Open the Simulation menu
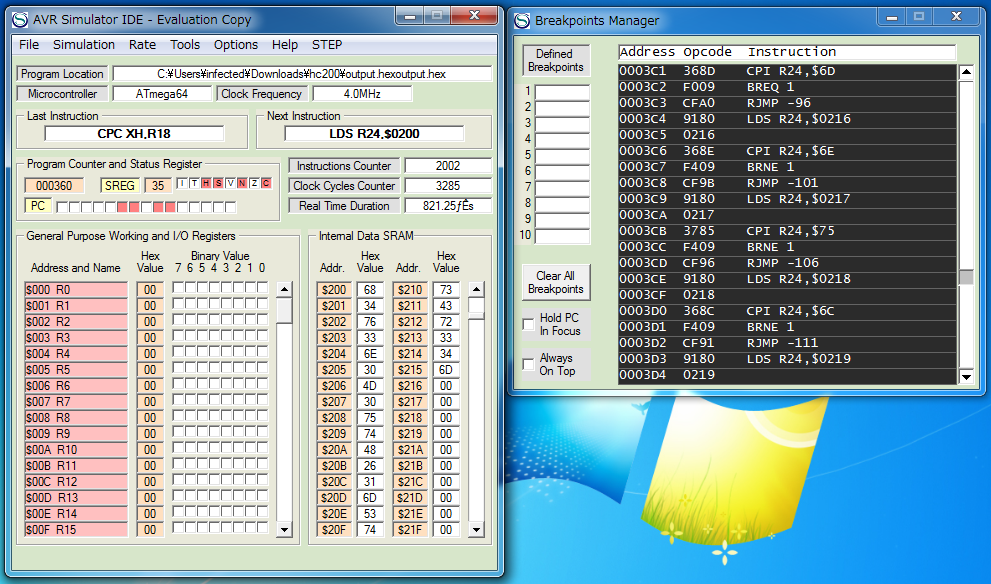The image size is (991, 584). click(84, 45)
